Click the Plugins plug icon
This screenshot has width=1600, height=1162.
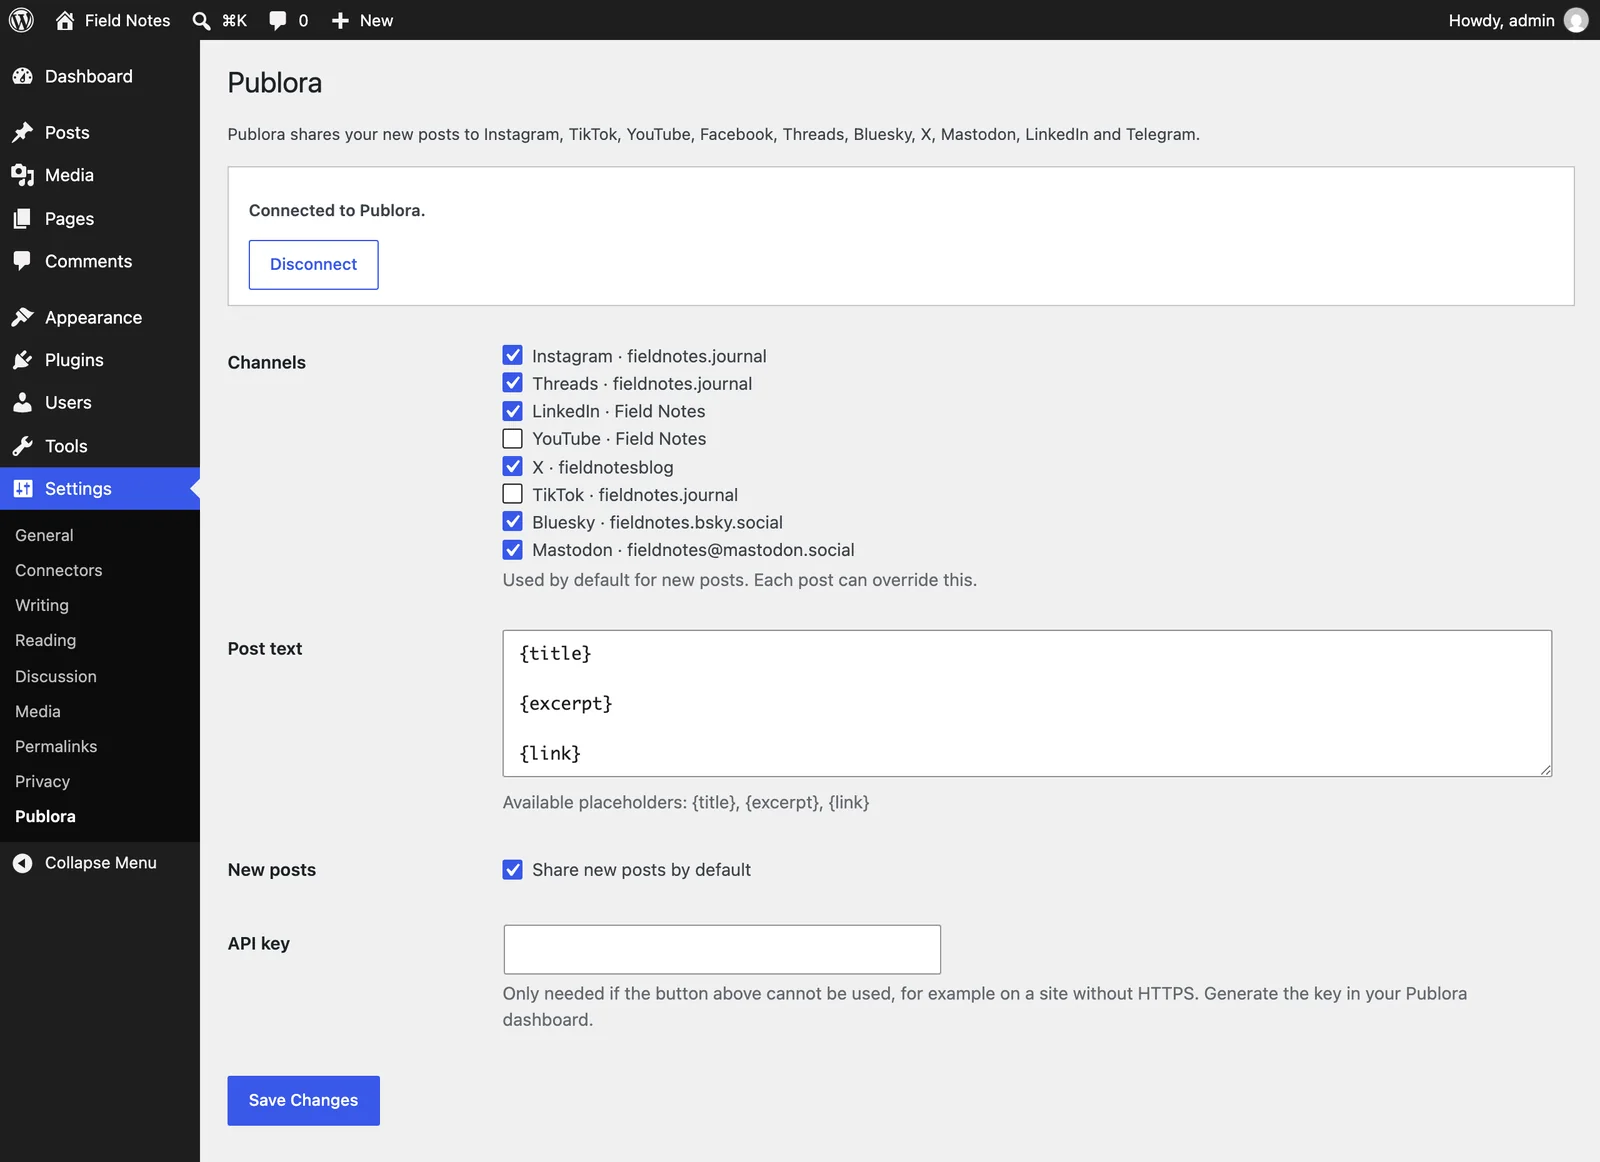[22, 360]
